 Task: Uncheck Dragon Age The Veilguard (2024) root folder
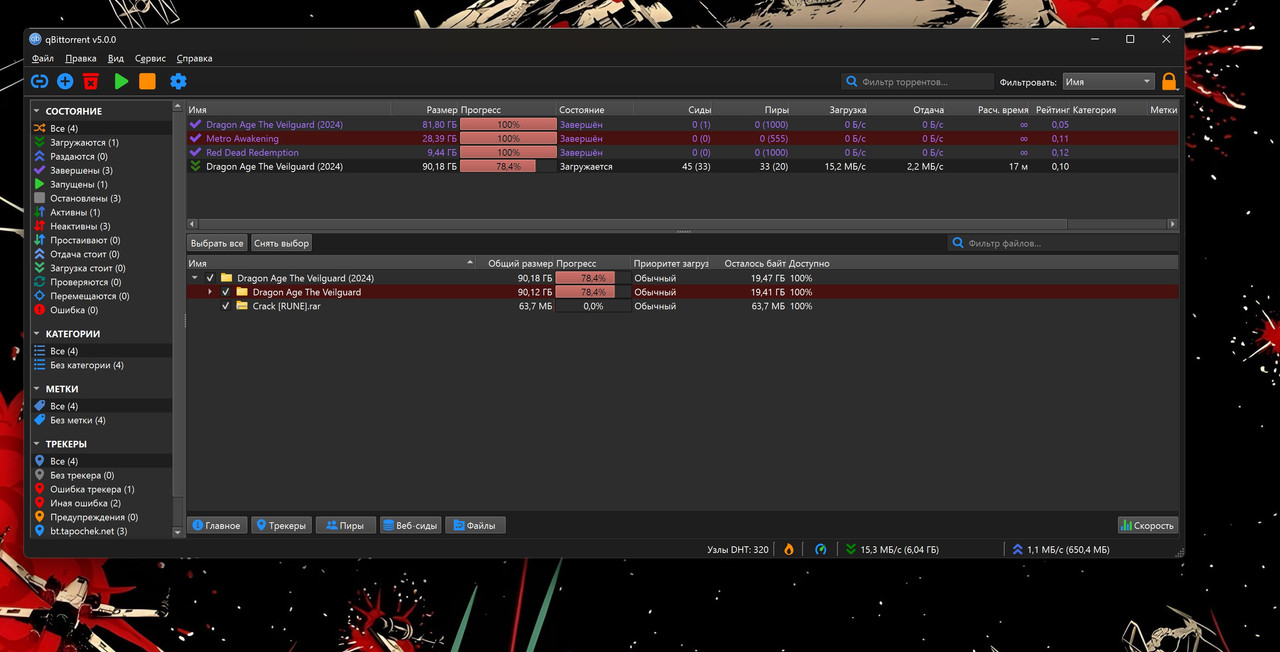point(210,278)
